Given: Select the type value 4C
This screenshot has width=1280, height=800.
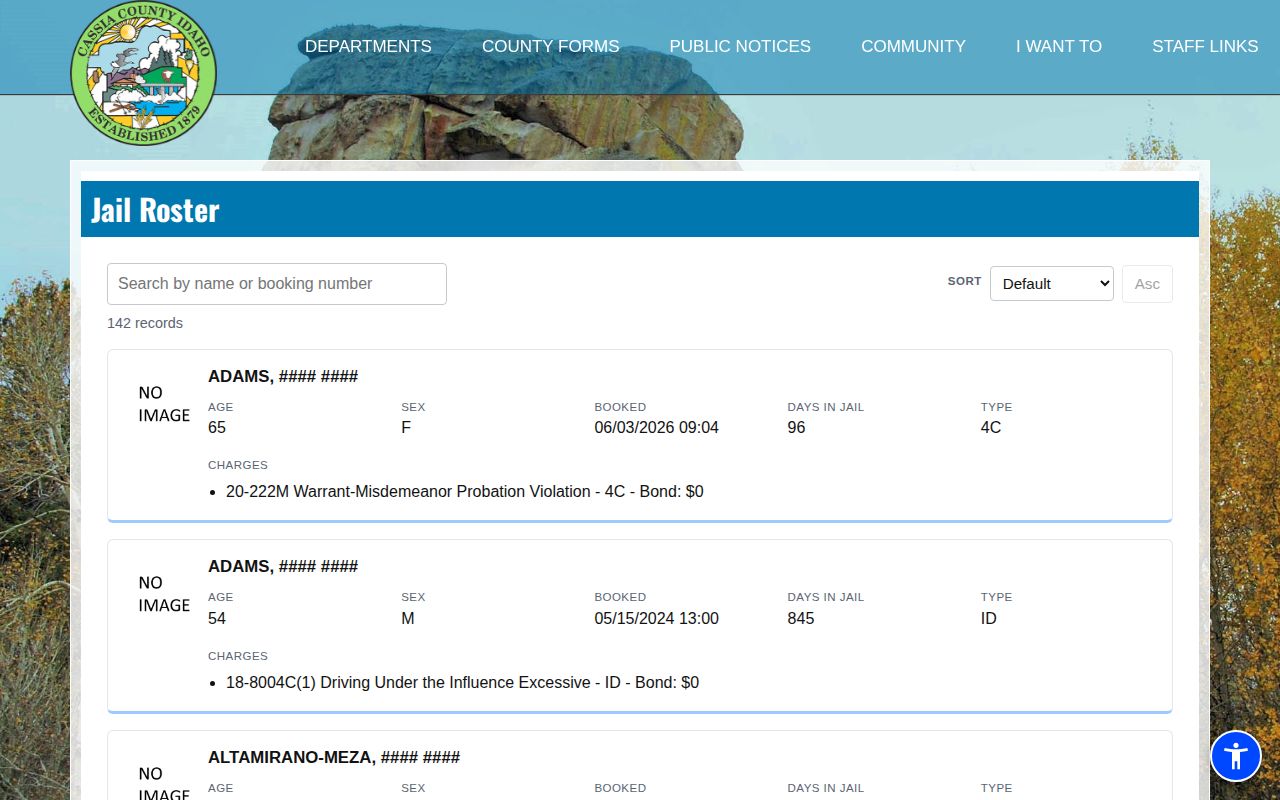Looking at the screenshot, I should click(x=990, y=428).
